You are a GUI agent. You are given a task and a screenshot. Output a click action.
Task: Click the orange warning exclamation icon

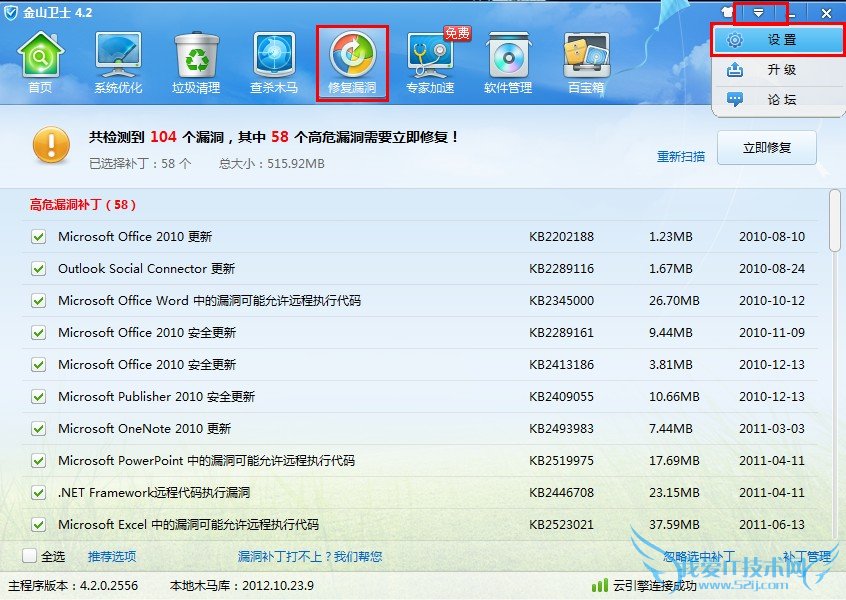click(x=51, y=145)
